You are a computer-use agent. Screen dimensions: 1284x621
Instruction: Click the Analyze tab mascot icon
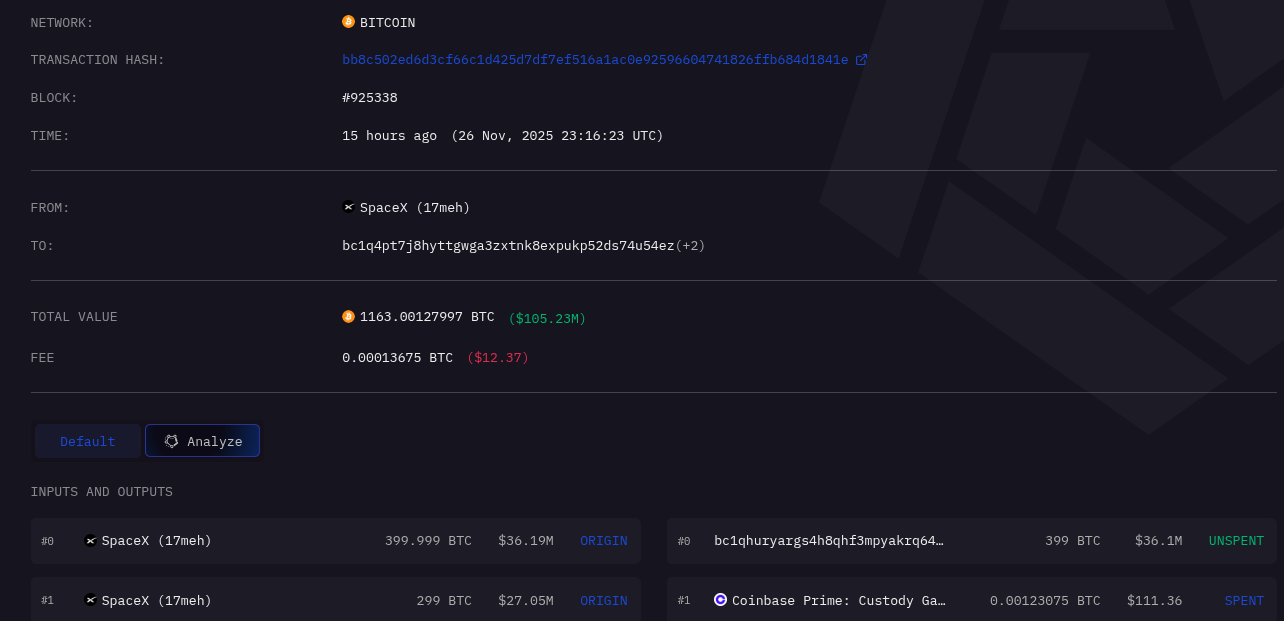172,441
